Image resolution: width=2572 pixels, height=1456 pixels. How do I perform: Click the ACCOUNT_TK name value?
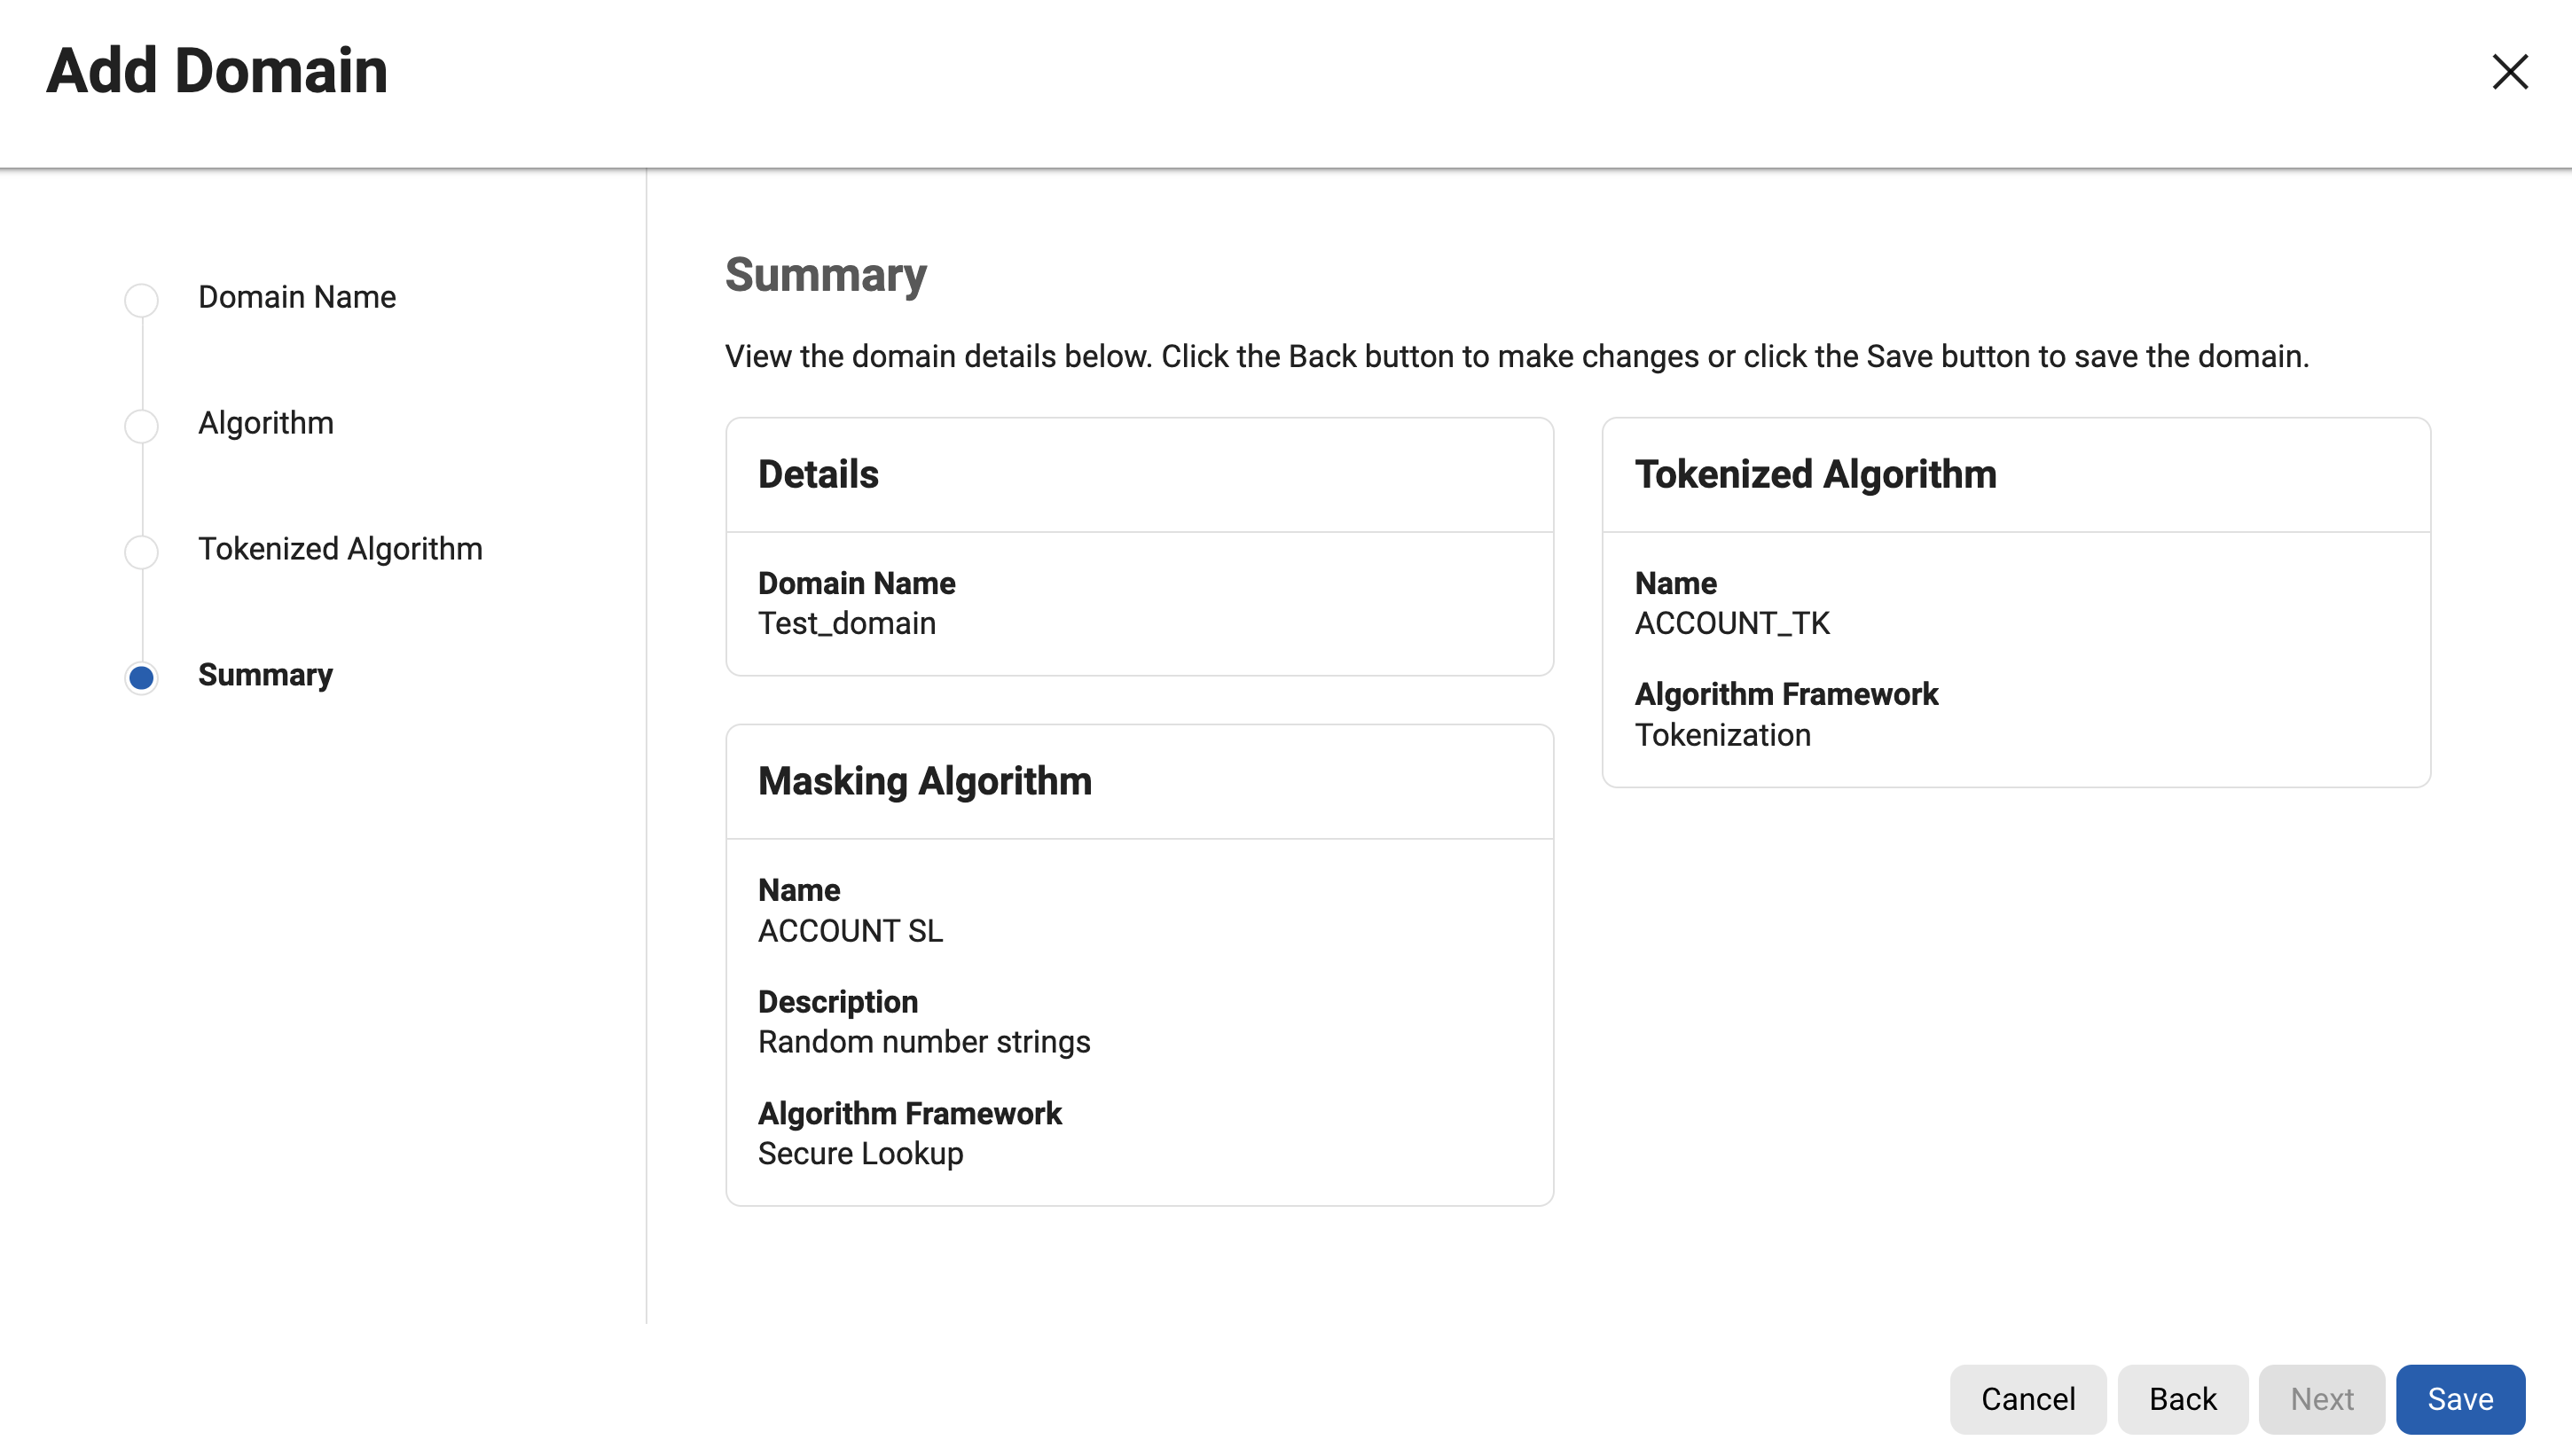click(1732, 623)
